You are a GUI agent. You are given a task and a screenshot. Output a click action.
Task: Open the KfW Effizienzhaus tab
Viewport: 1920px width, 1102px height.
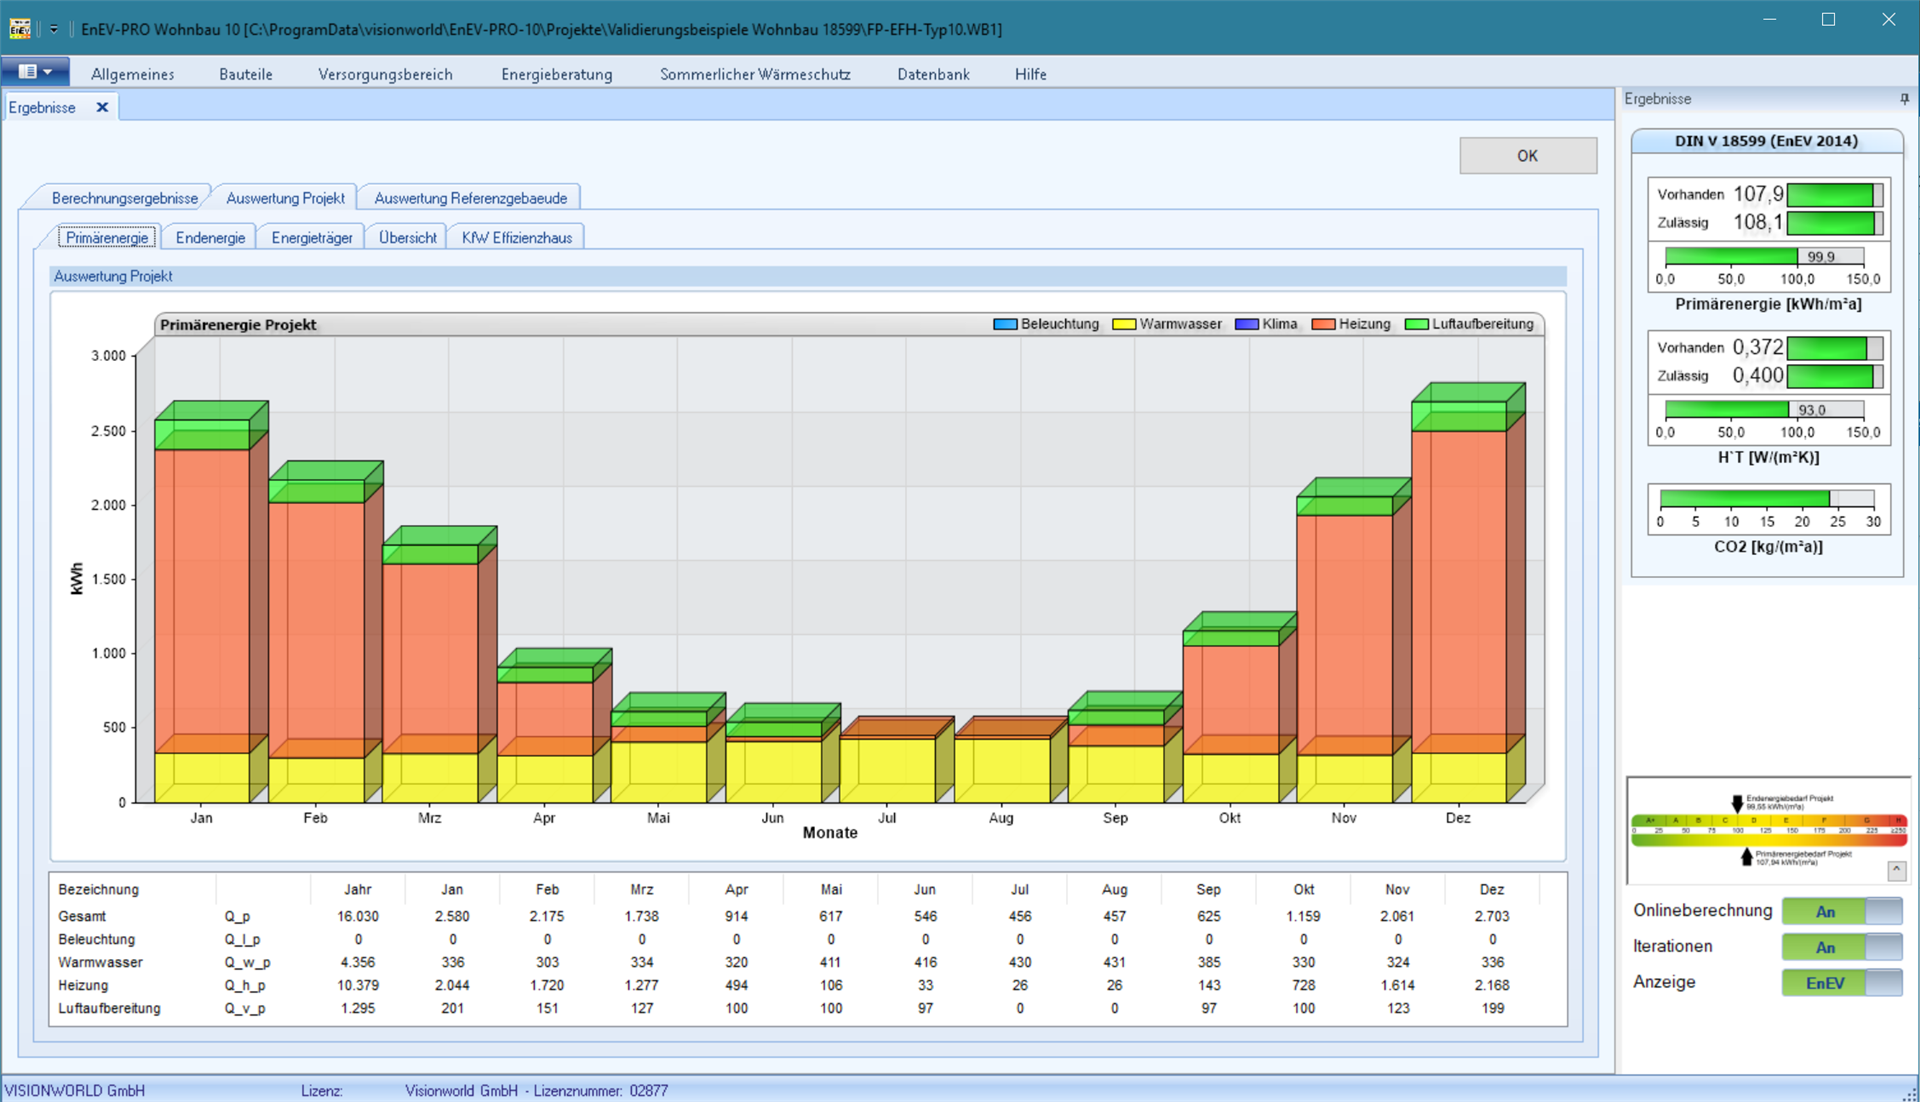tap(517, 237)
